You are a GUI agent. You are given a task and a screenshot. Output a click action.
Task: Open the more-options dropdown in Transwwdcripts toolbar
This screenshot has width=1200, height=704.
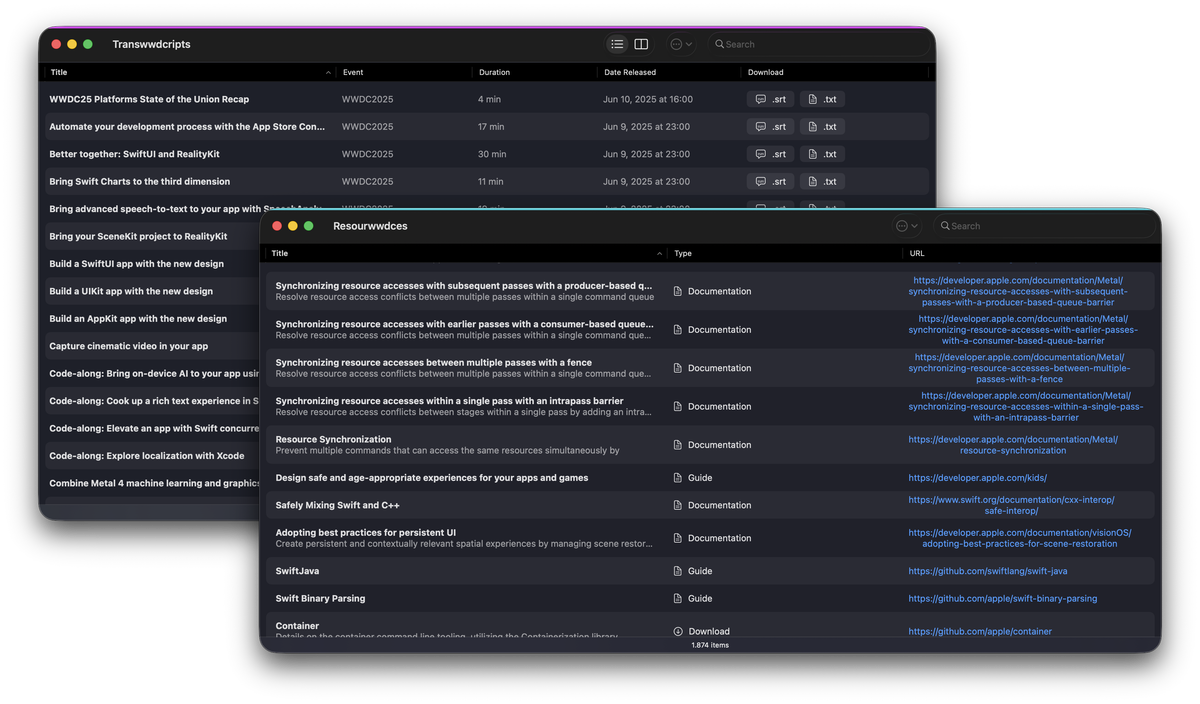pos(680,44)
